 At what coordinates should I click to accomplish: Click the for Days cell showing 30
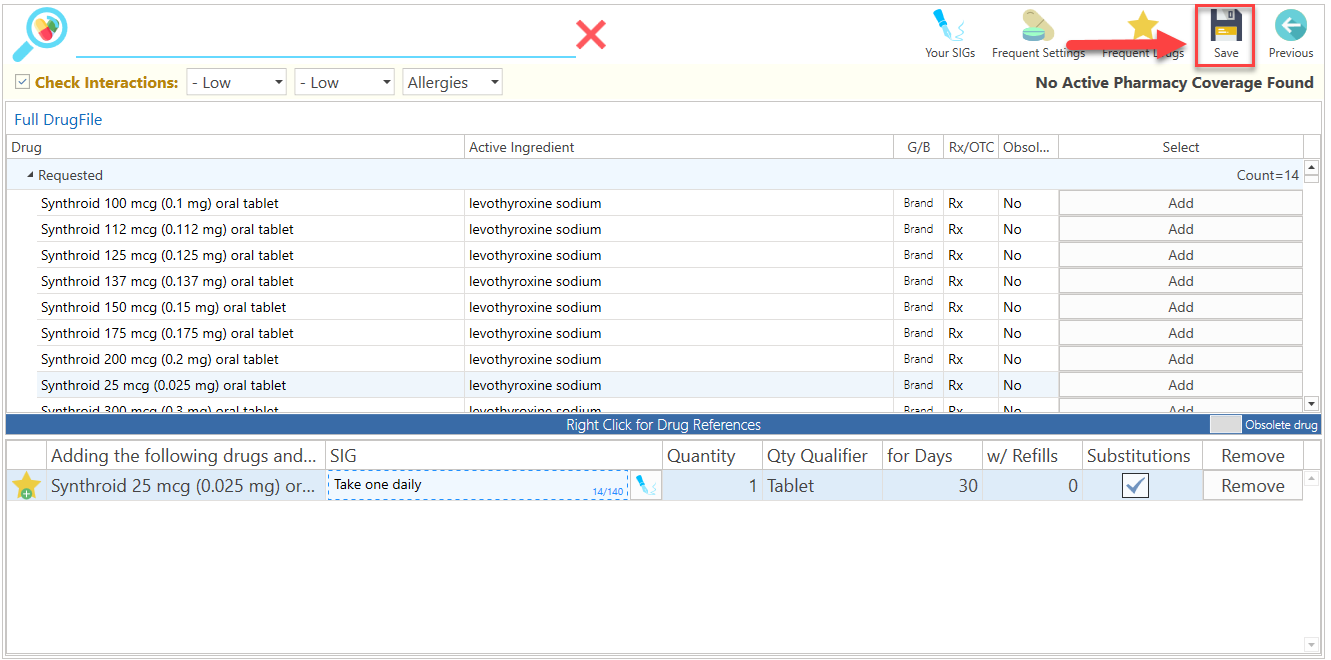(932, 485)
